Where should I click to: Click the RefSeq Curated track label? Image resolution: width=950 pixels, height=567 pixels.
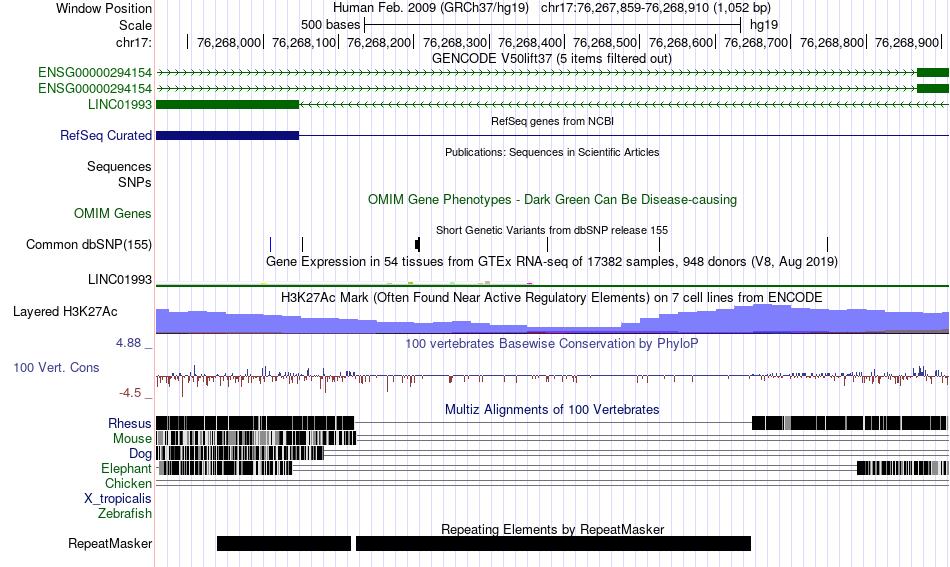[105, 136]
